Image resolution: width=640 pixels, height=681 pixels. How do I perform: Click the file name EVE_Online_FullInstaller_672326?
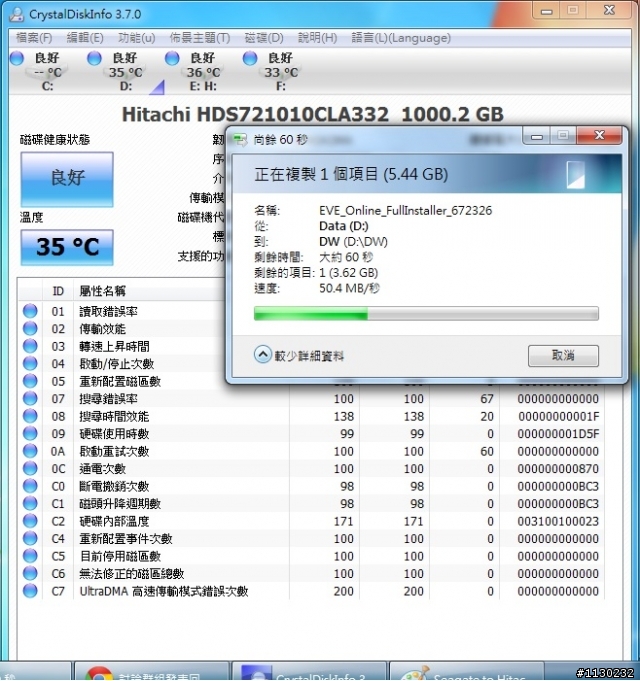[x=406, y=211]
